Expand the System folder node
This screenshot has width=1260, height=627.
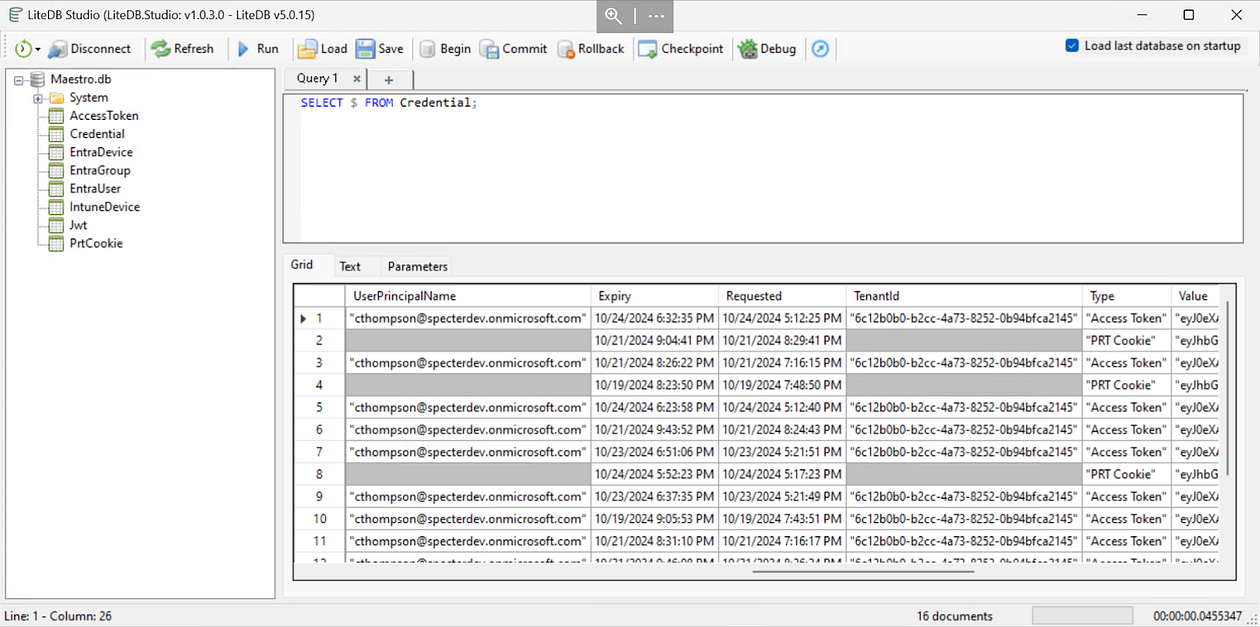click(x=38, y=98)
